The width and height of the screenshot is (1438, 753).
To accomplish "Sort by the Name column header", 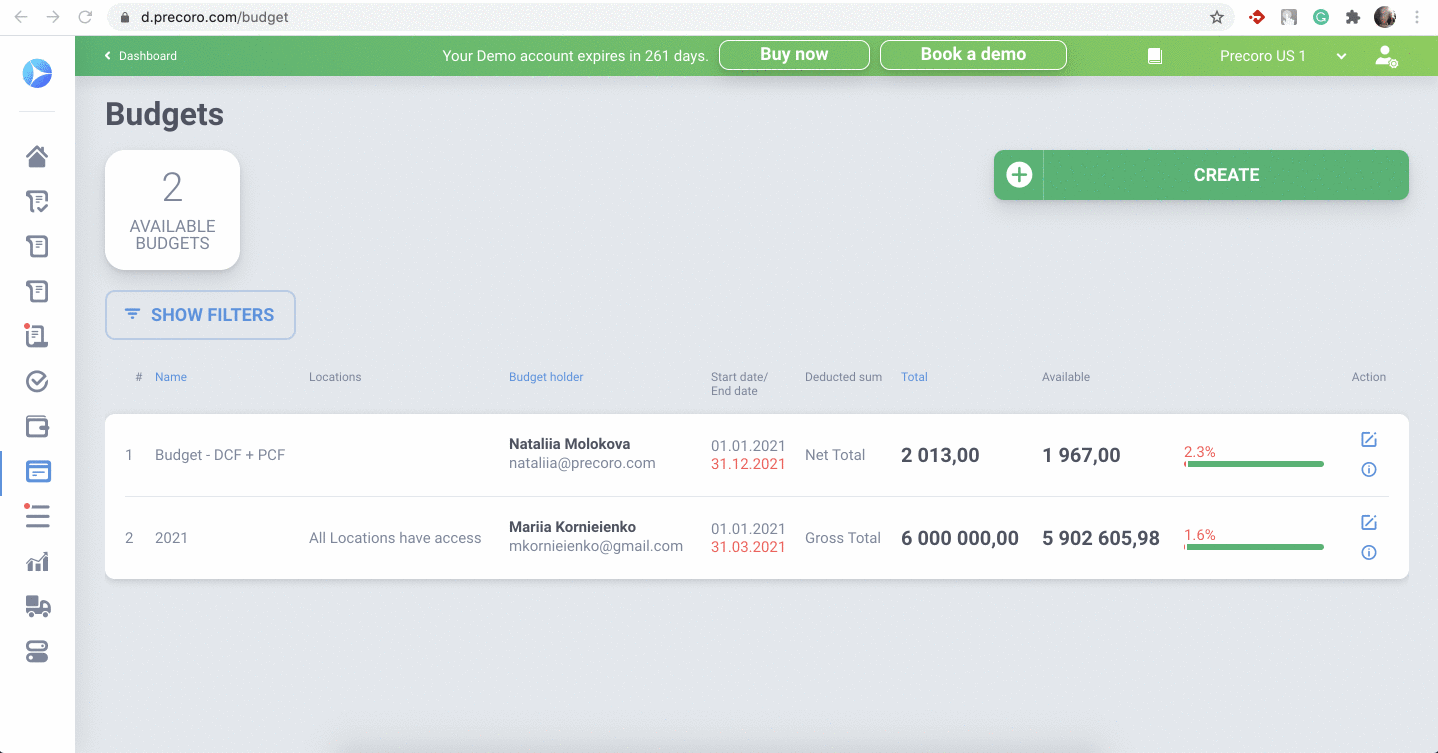I will click(171, 377).
